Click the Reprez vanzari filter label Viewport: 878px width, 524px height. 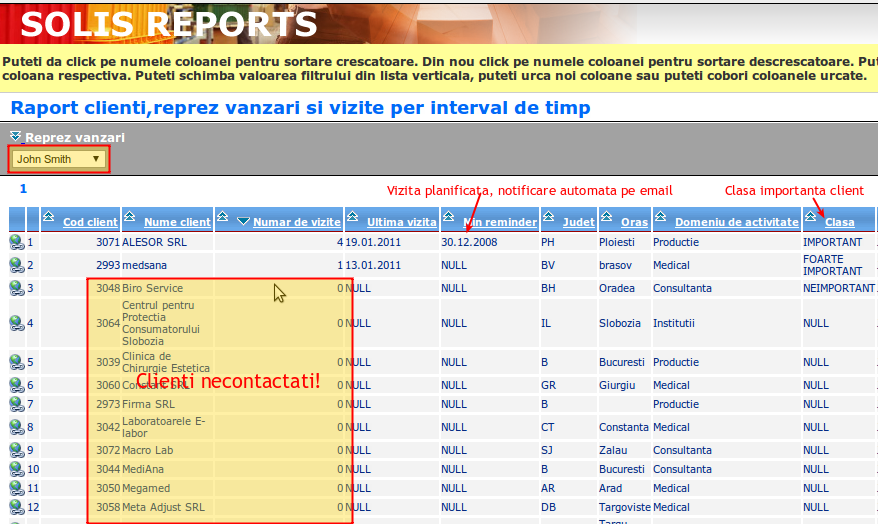click(x=74, y=138)
